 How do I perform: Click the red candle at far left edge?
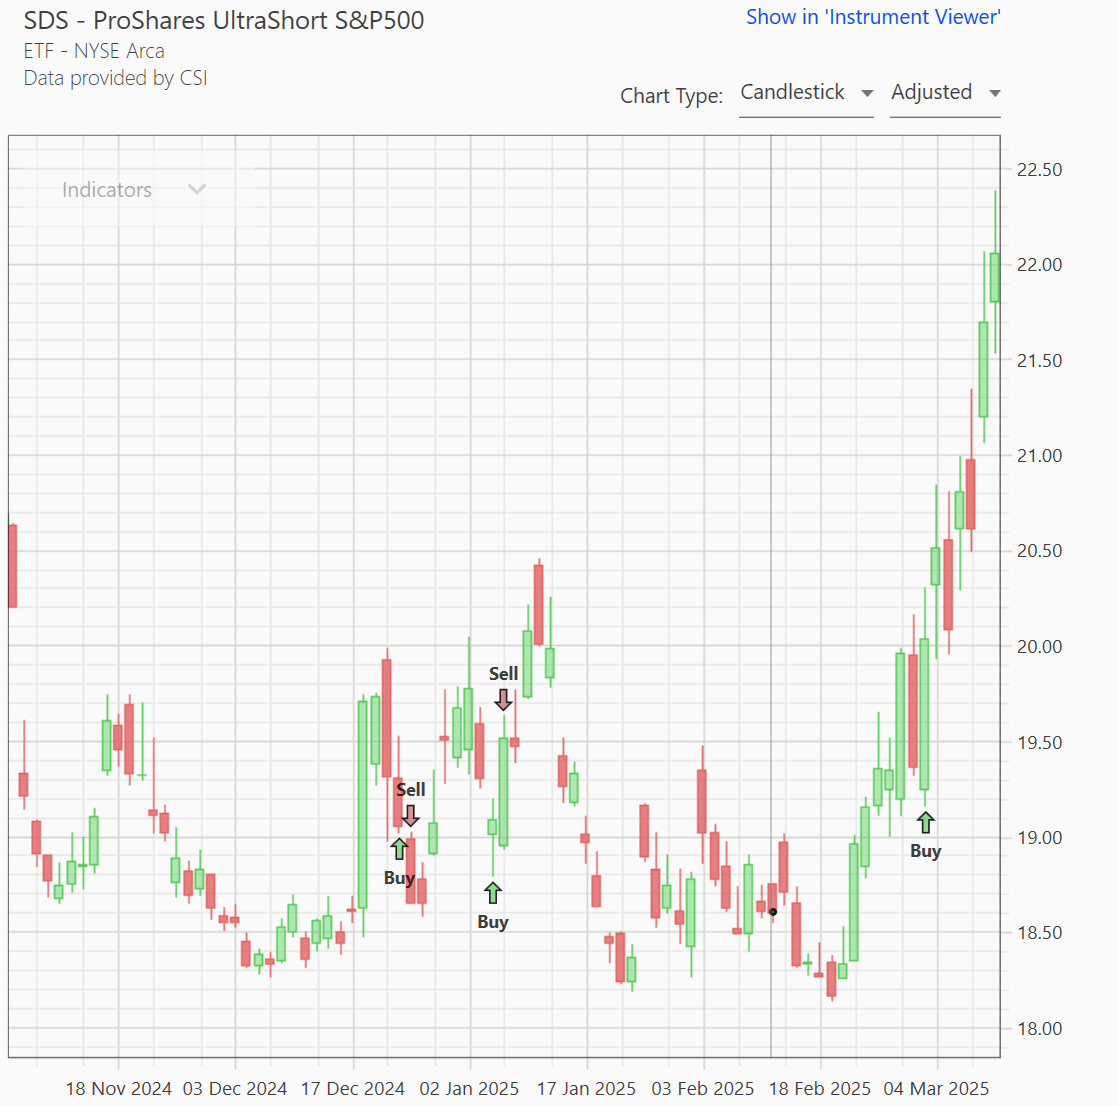[12, 566]
